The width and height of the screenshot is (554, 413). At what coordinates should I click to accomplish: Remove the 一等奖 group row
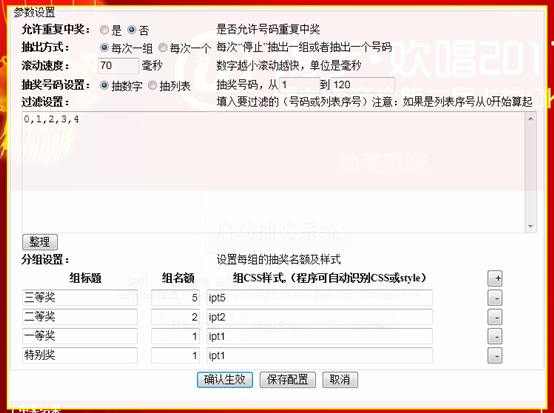point(495,336)
